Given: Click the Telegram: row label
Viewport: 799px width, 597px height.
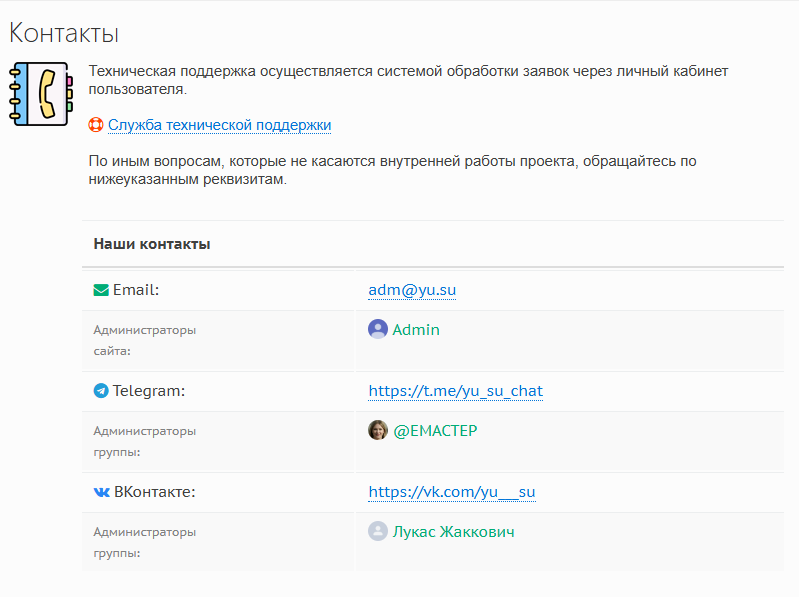Looking at the screenshot, I should click(149, 391).
